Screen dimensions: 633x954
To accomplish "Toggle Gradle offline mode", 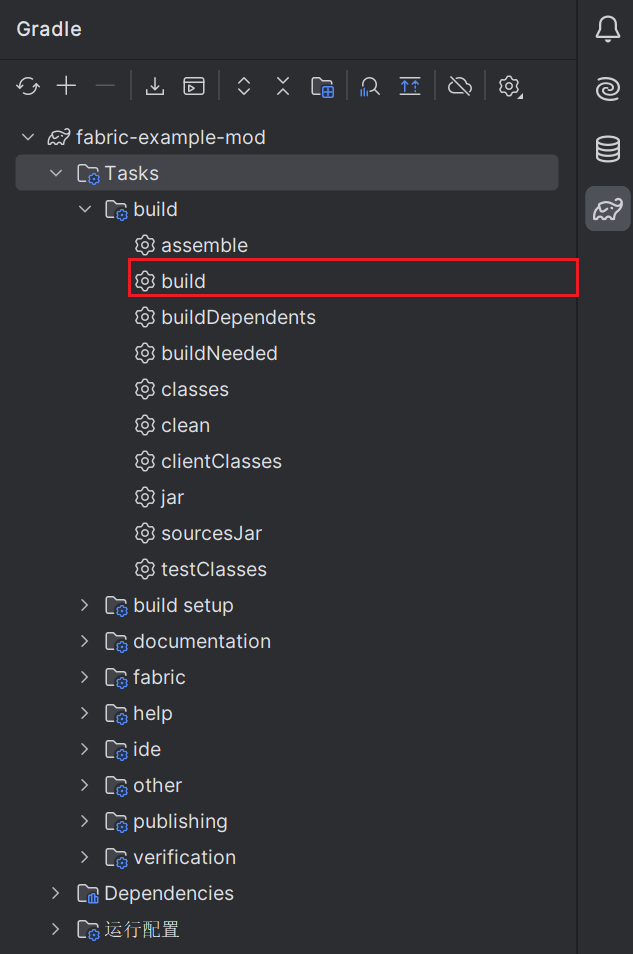I will coord(460,86).
